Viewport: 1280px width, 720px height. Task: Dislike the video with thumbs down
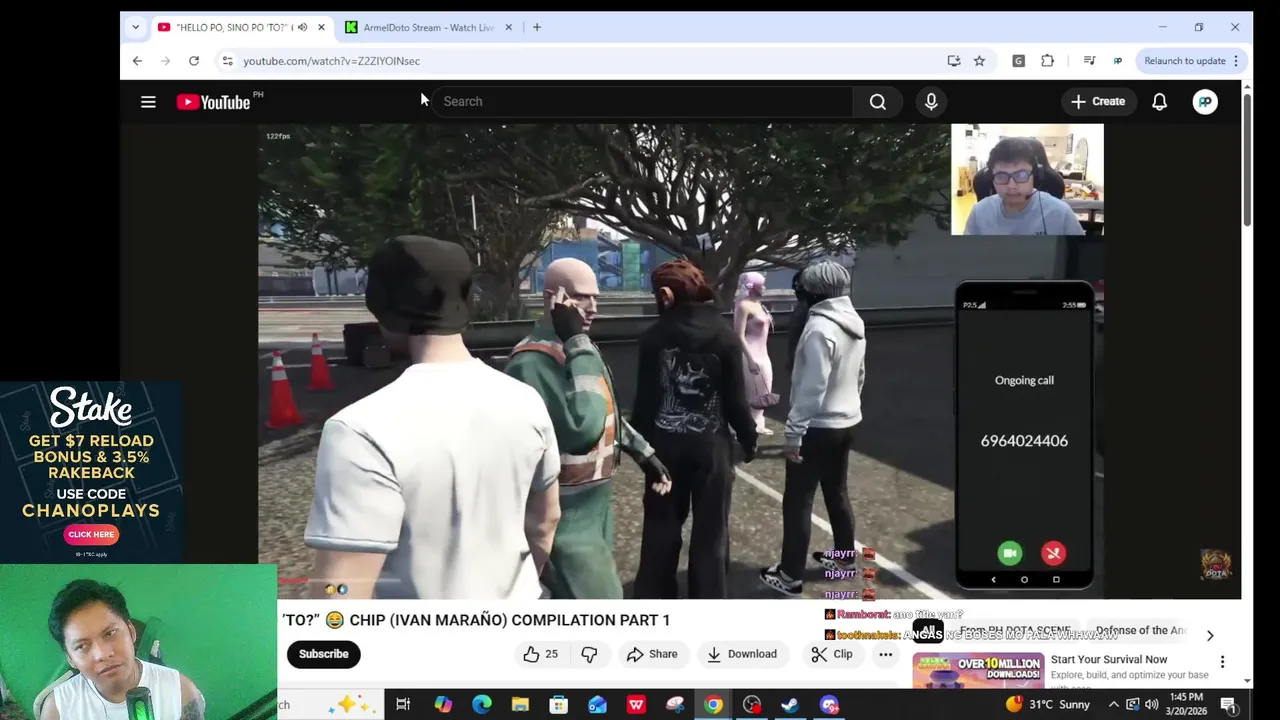tap(589, 654)
